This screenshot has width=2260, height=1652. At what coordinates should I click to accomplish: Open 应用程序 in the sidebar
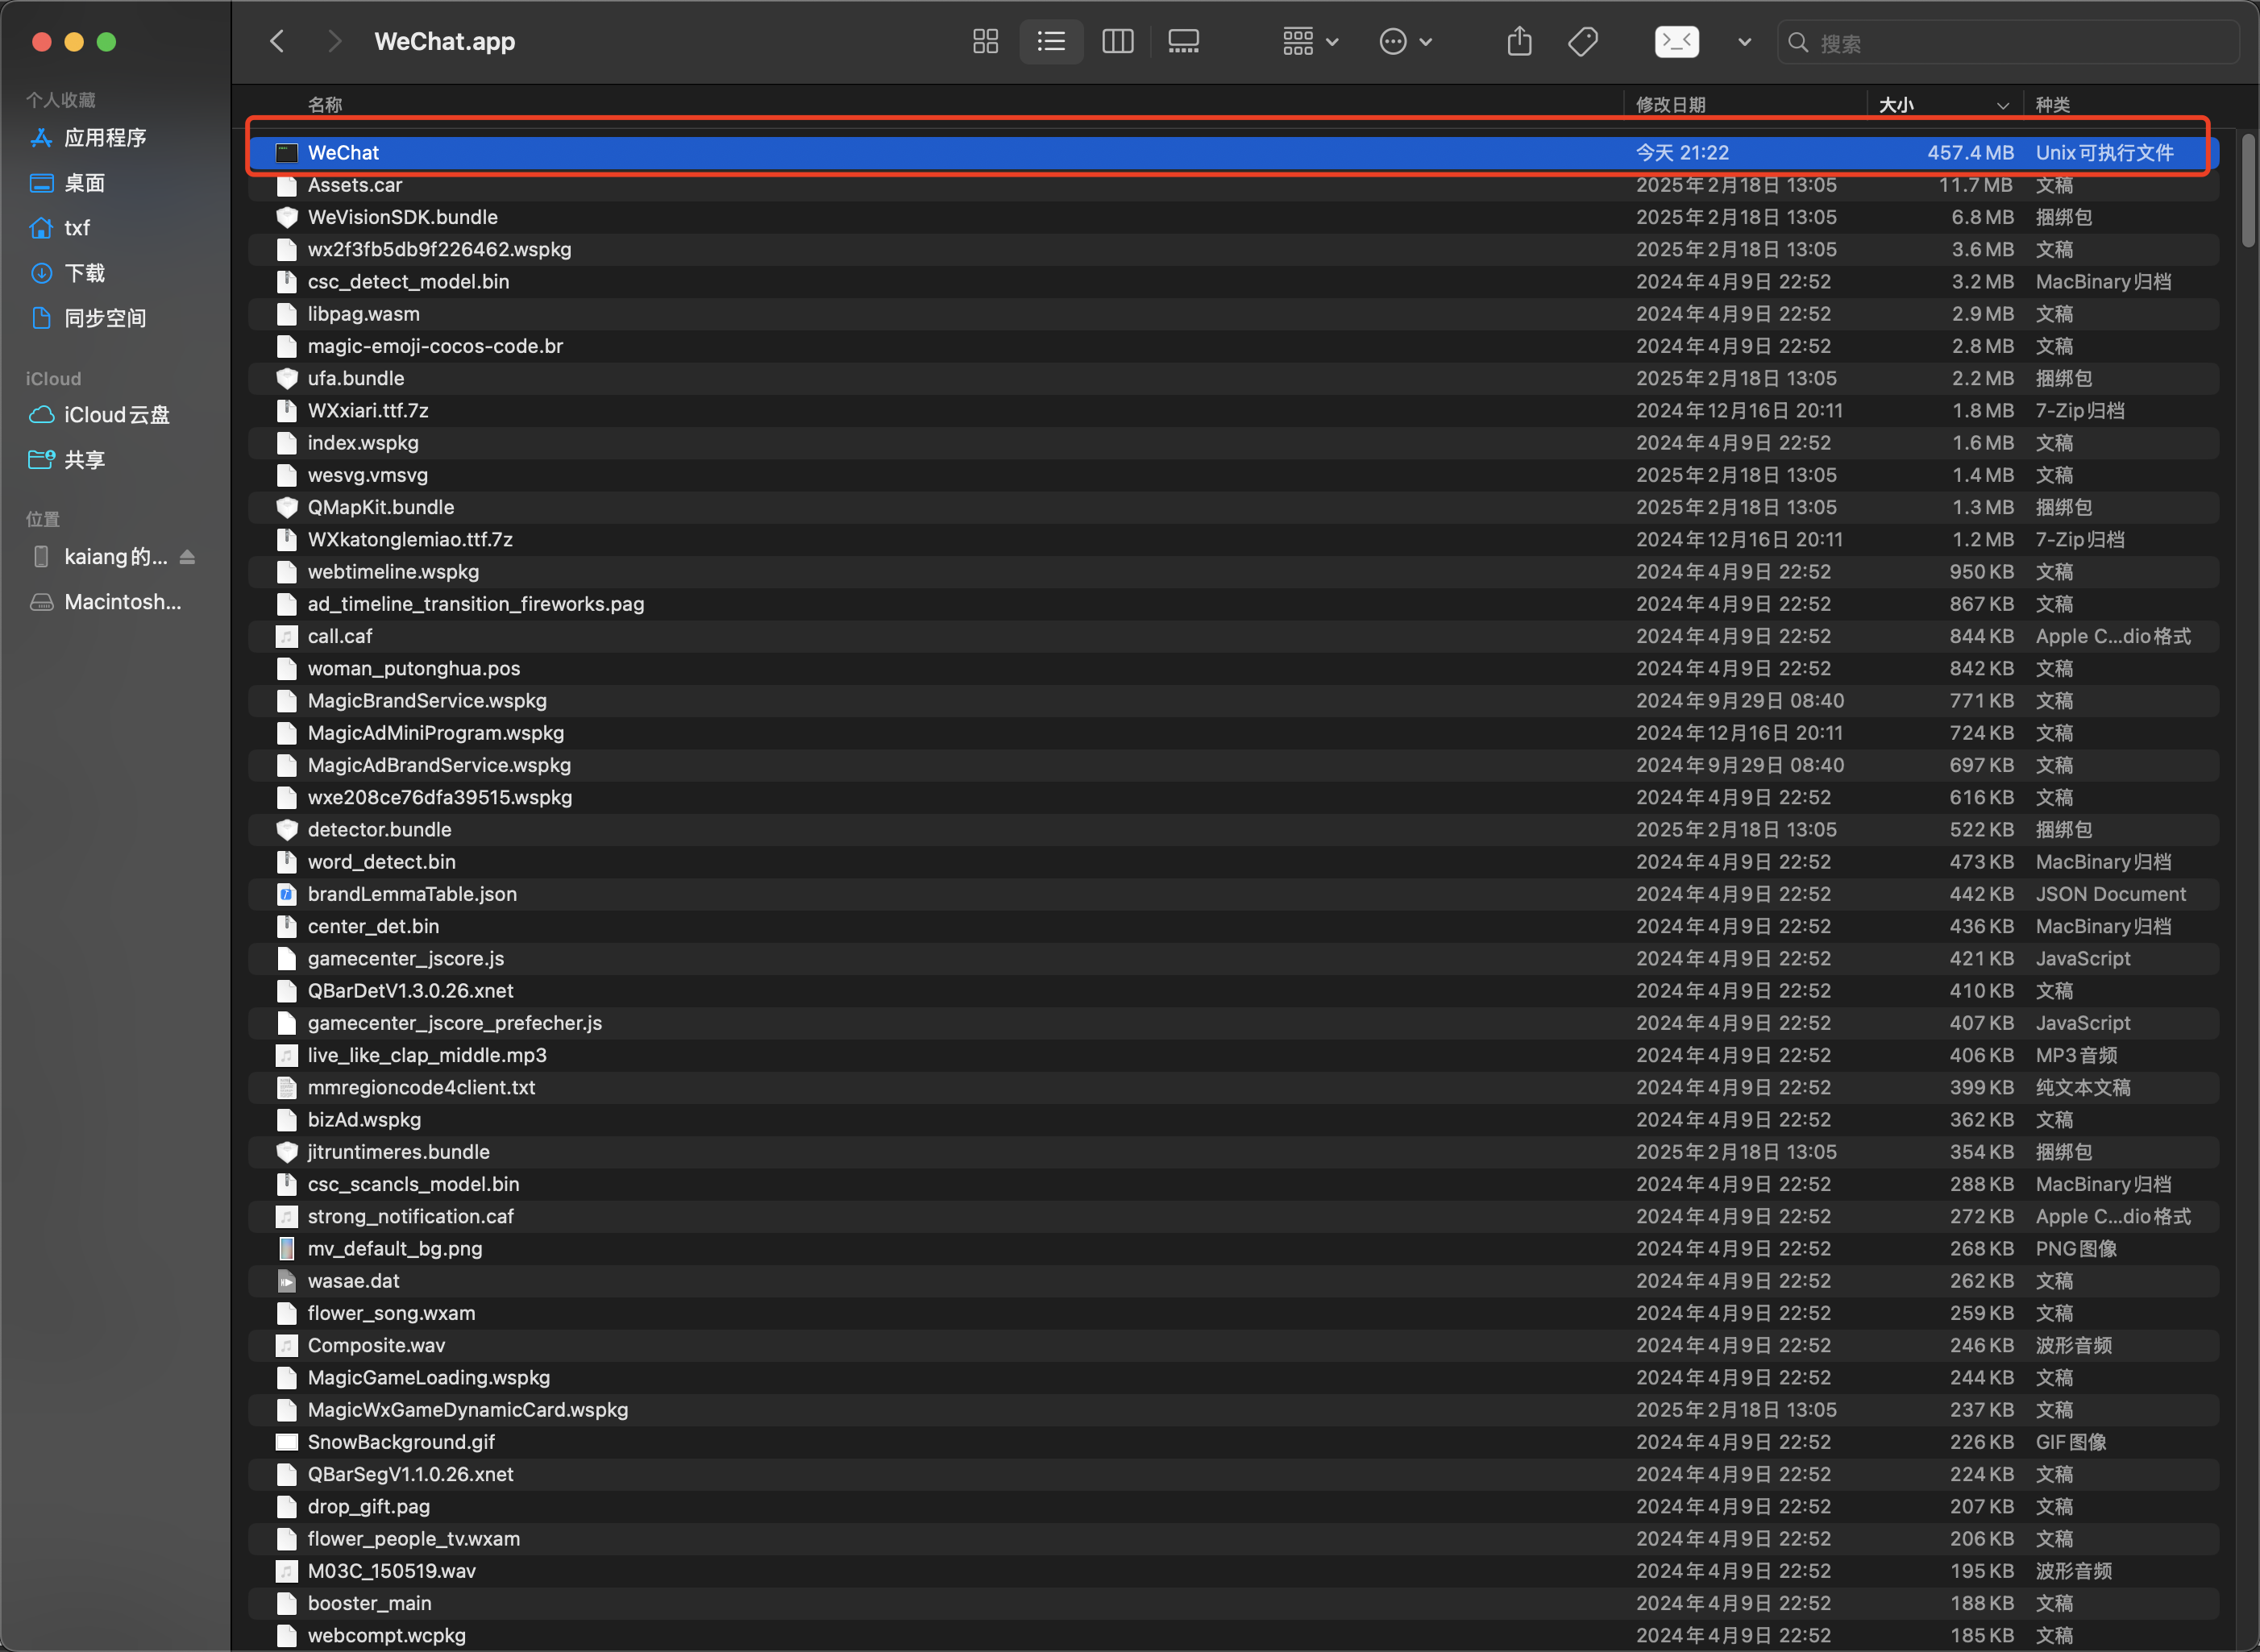(x=105, y=138)
